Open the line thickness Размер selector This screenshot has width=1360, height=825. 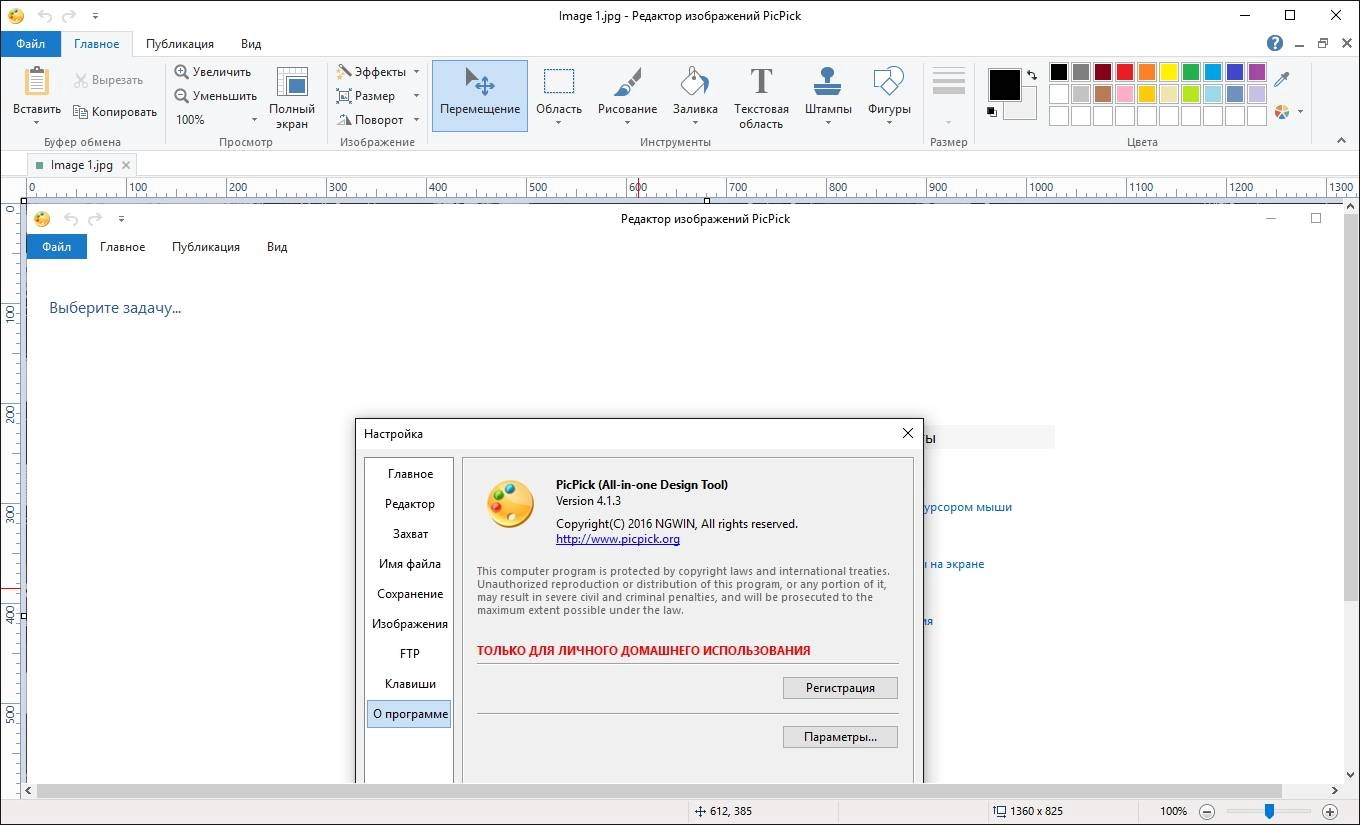948,97
